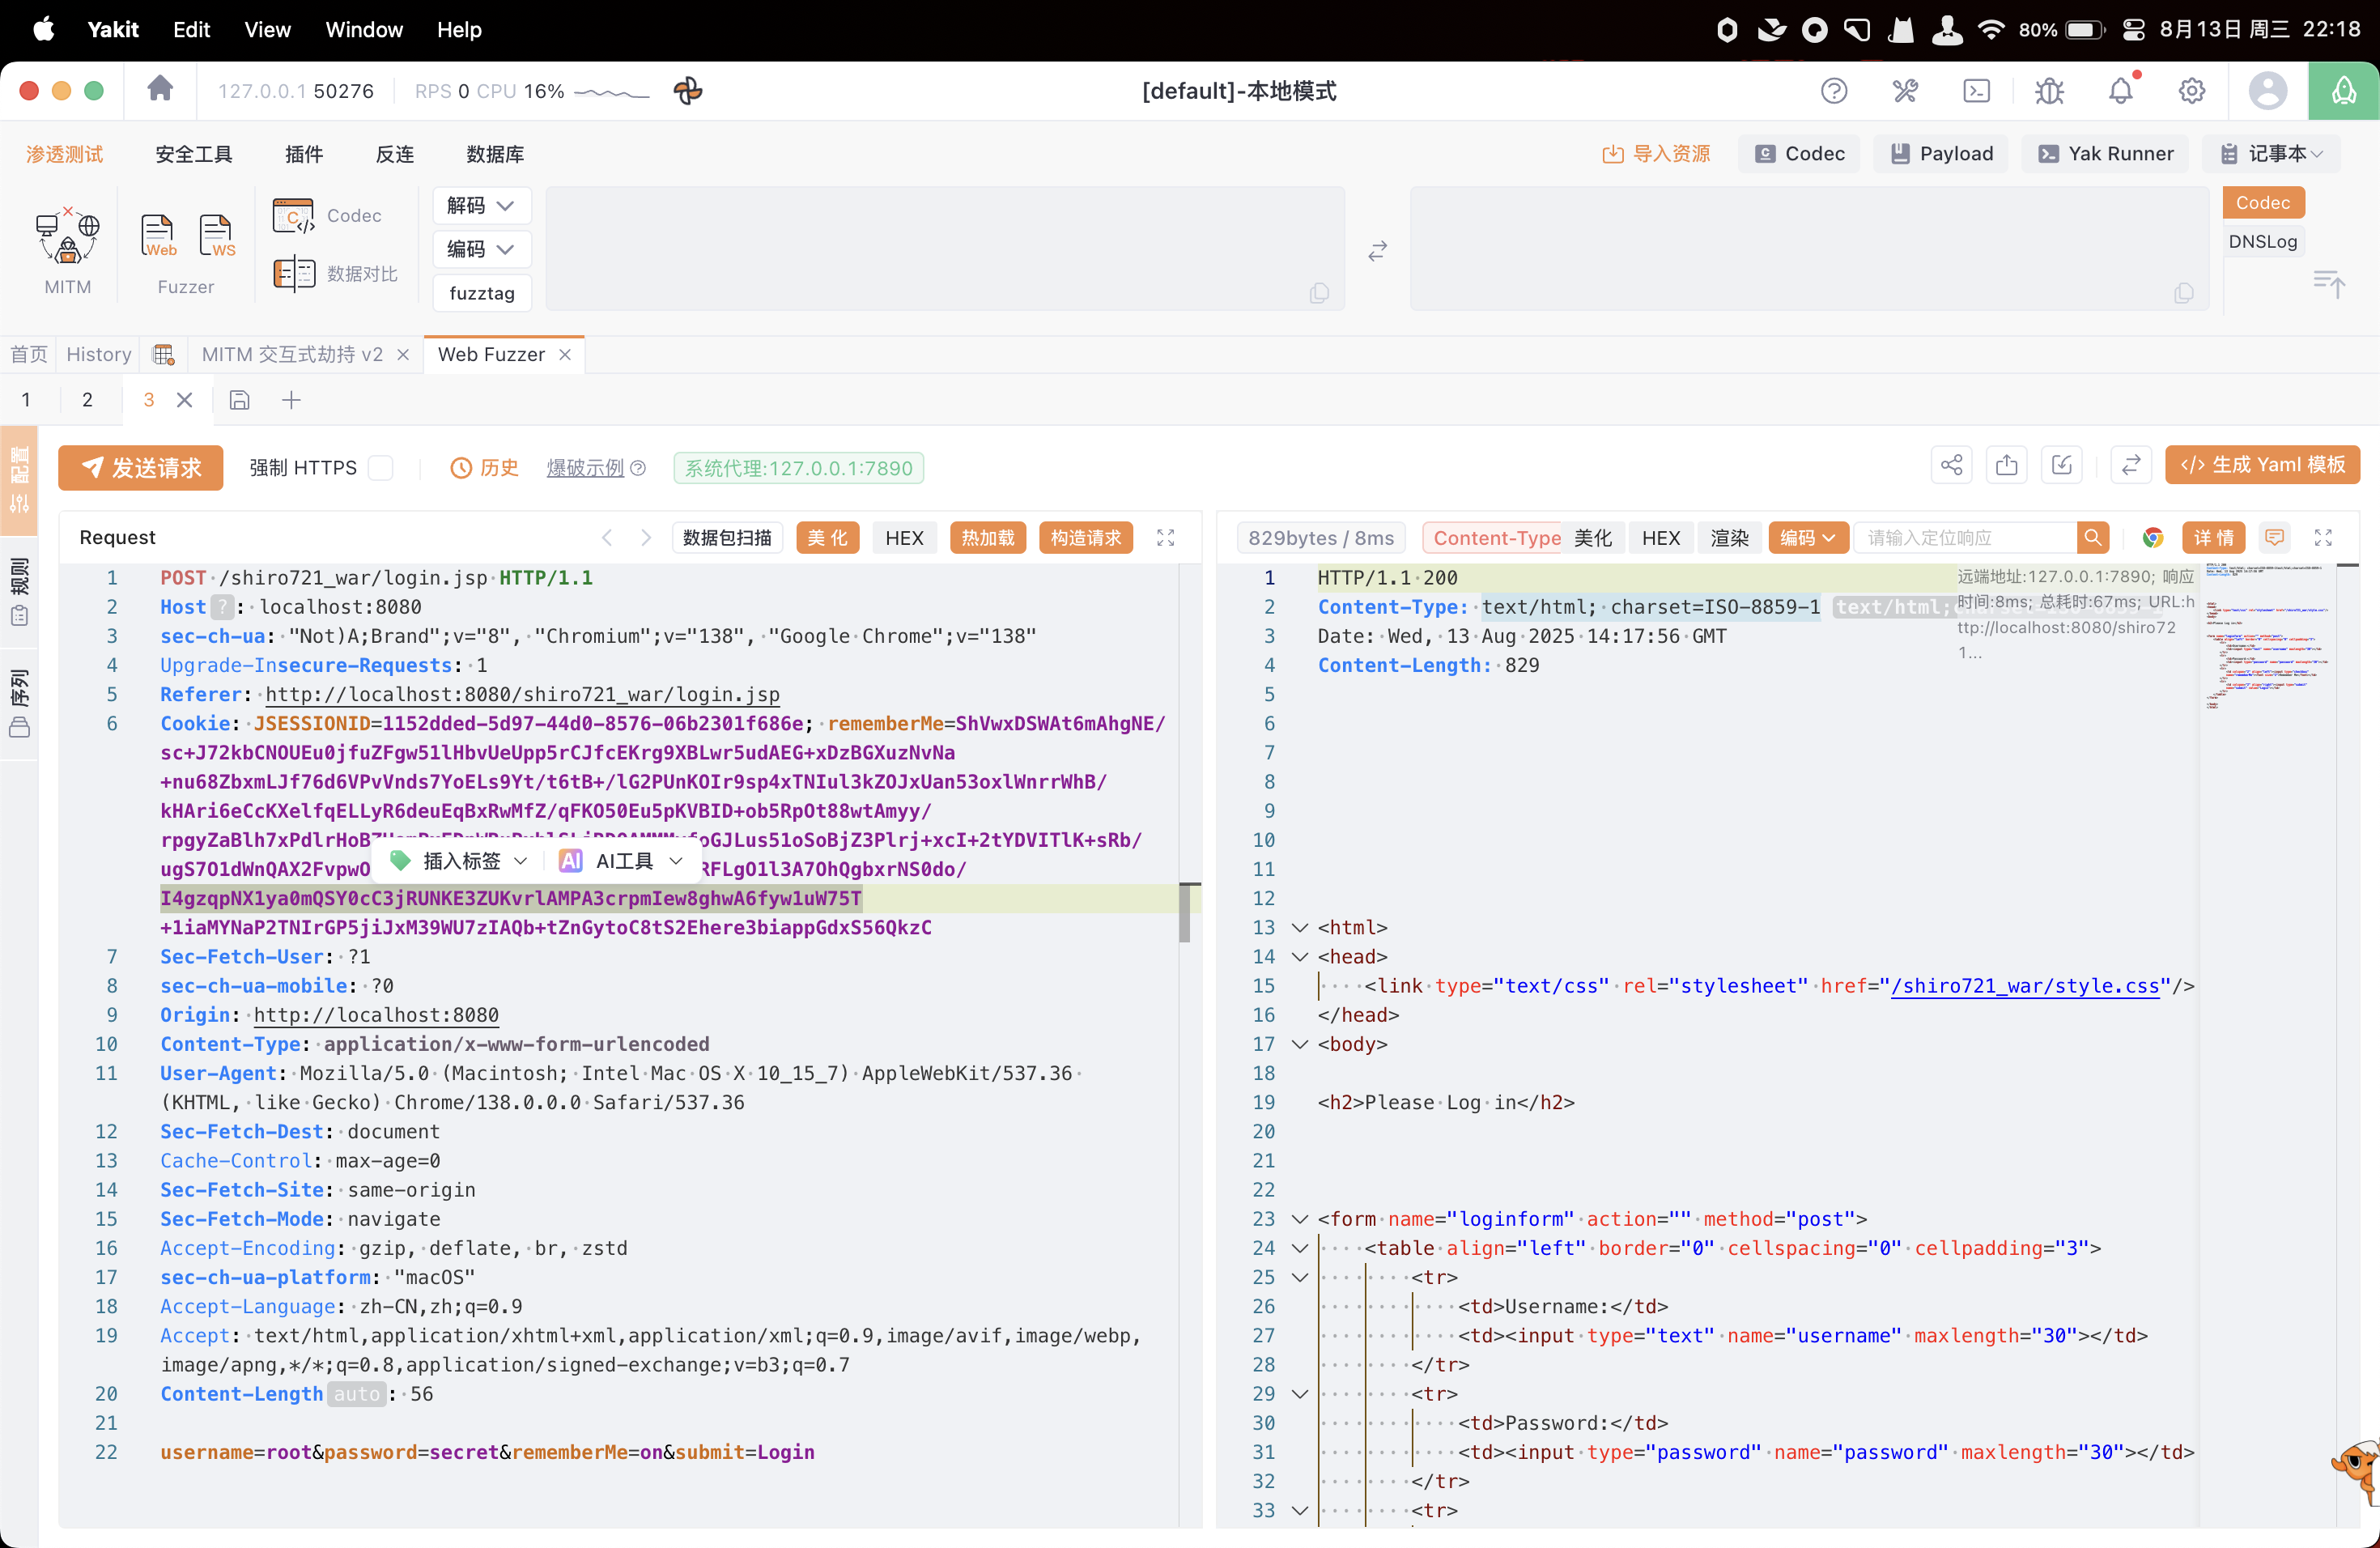Toggle the 强制 HTTPS checkbox

point(381,468)
